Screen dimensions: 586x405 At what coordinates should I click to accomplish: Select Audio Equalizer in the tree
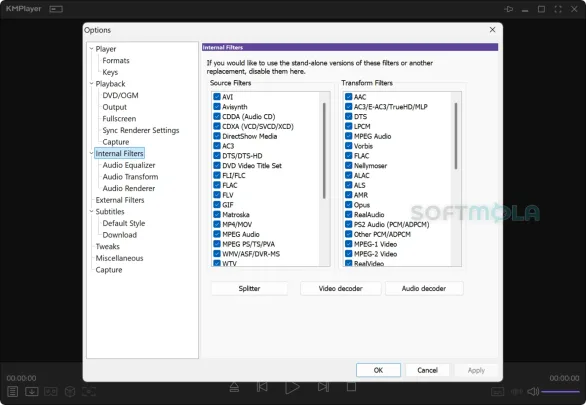click(129, 165)
